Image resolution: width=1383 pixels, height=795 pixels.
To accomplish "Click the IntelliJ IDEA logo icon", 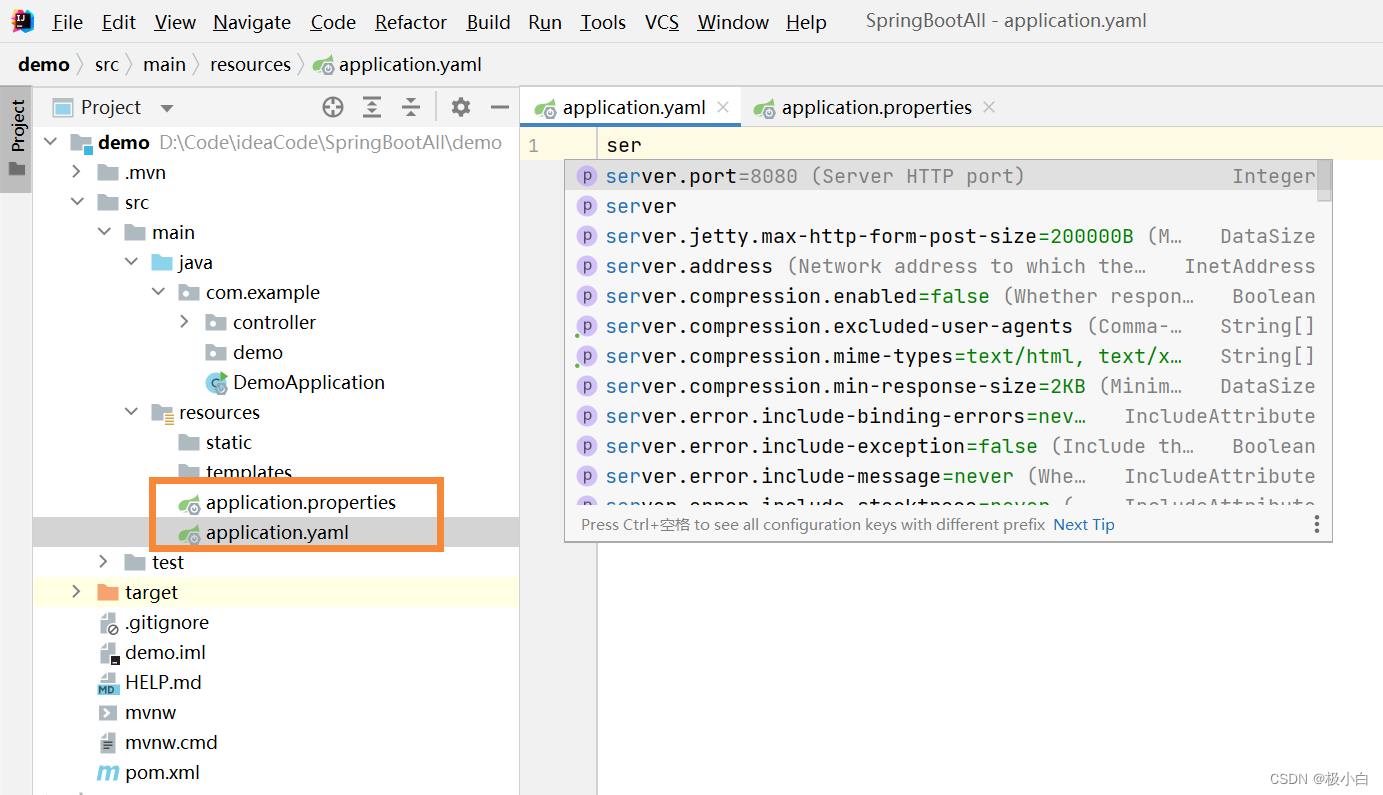I will coord(23,21).
